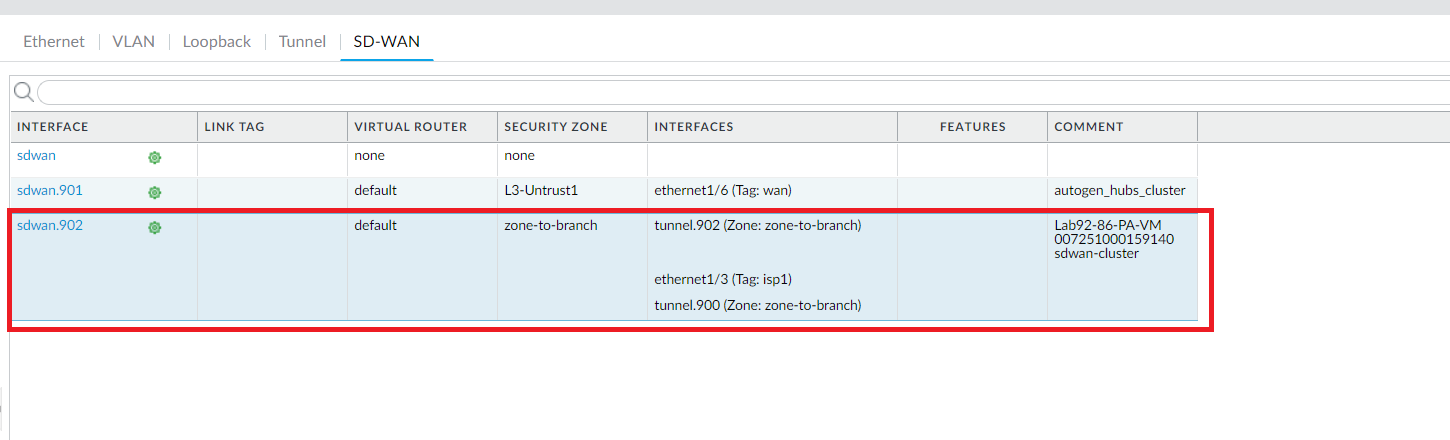
Task: Click the Comment column header
Action: point(1089,127)
